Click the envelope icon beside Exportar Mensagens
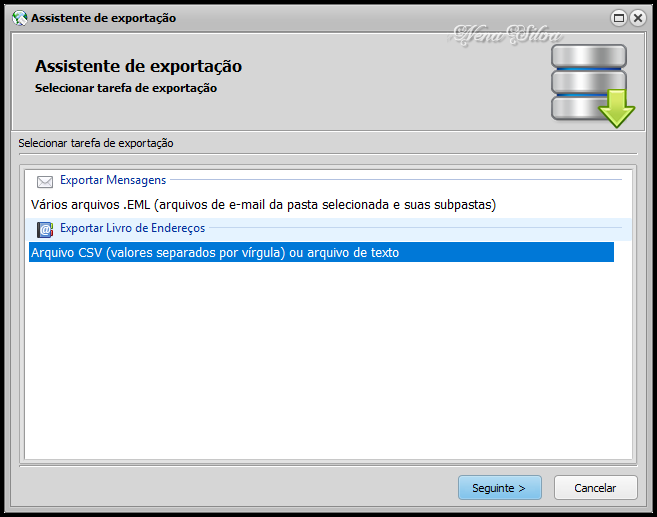Image resolution: width=657 pixels, height=517 pixels. 45,181
